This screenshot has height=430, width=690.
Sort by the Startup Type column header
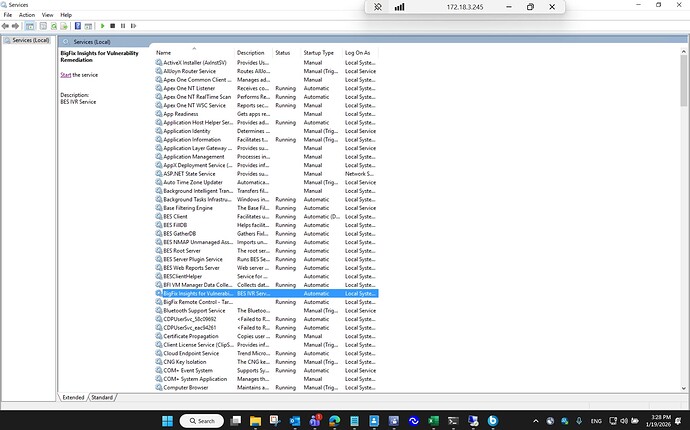pos(319,52)
